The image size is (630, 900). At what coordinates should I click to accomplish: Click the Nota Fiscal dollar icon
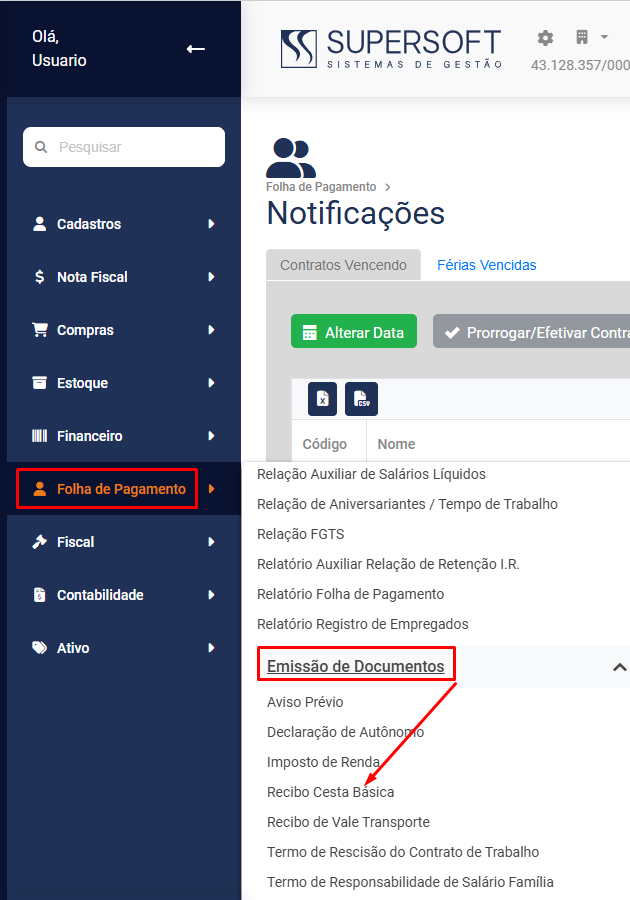40,277
